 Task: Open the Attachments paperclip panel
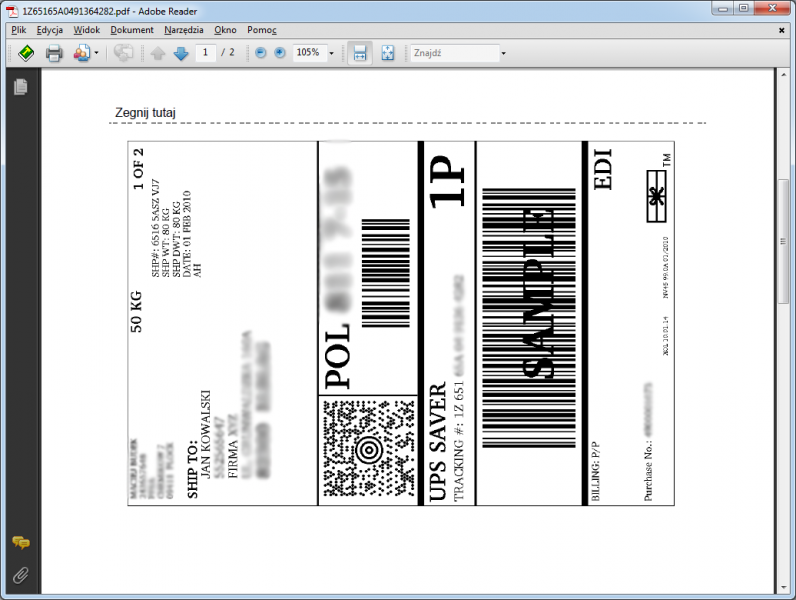coord(20,574)
